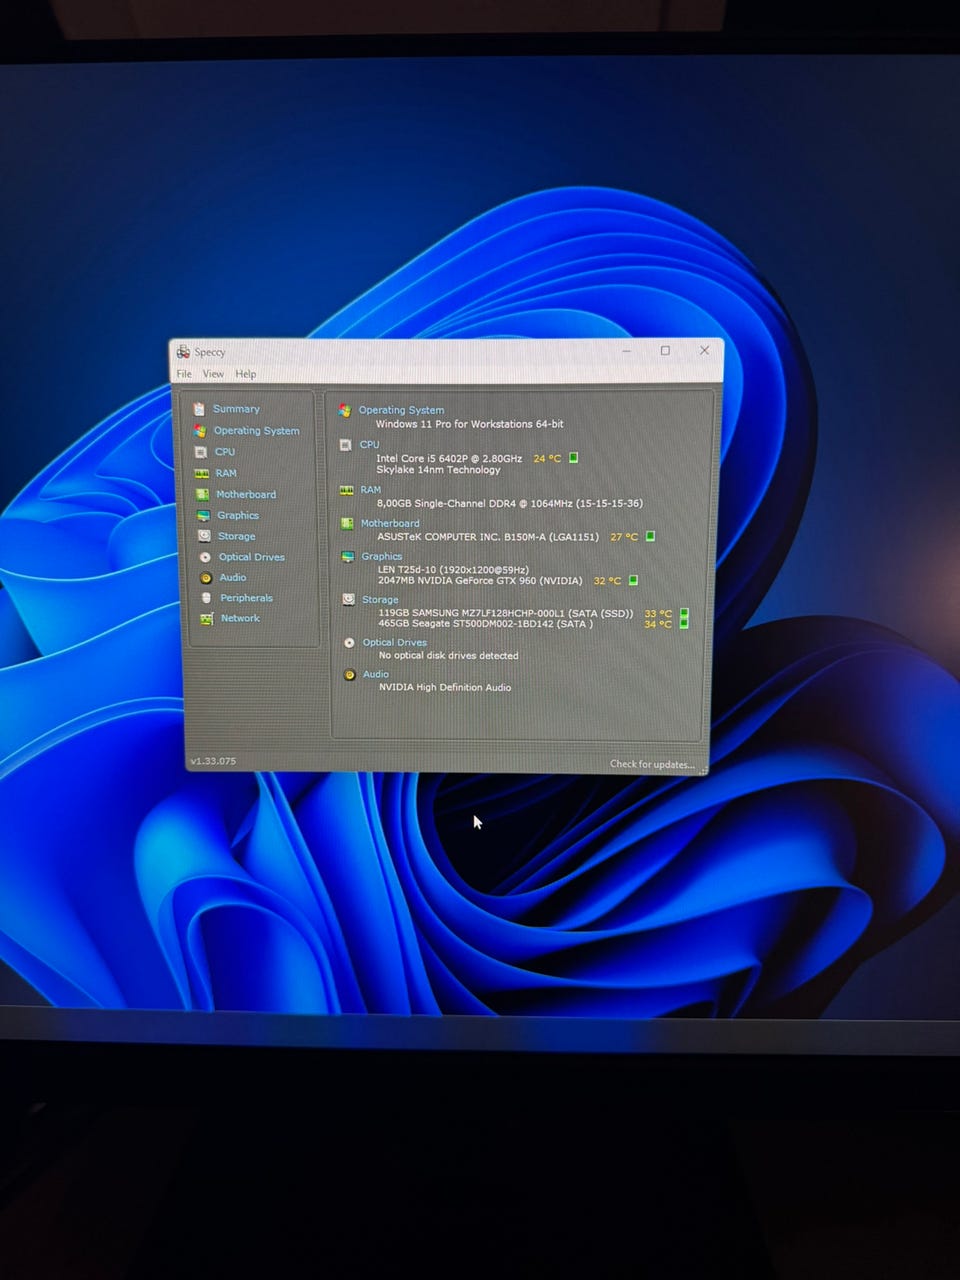Click the Motherboard heading link in summary
This screenshot has width=960, height=1280.
point(390,523)
